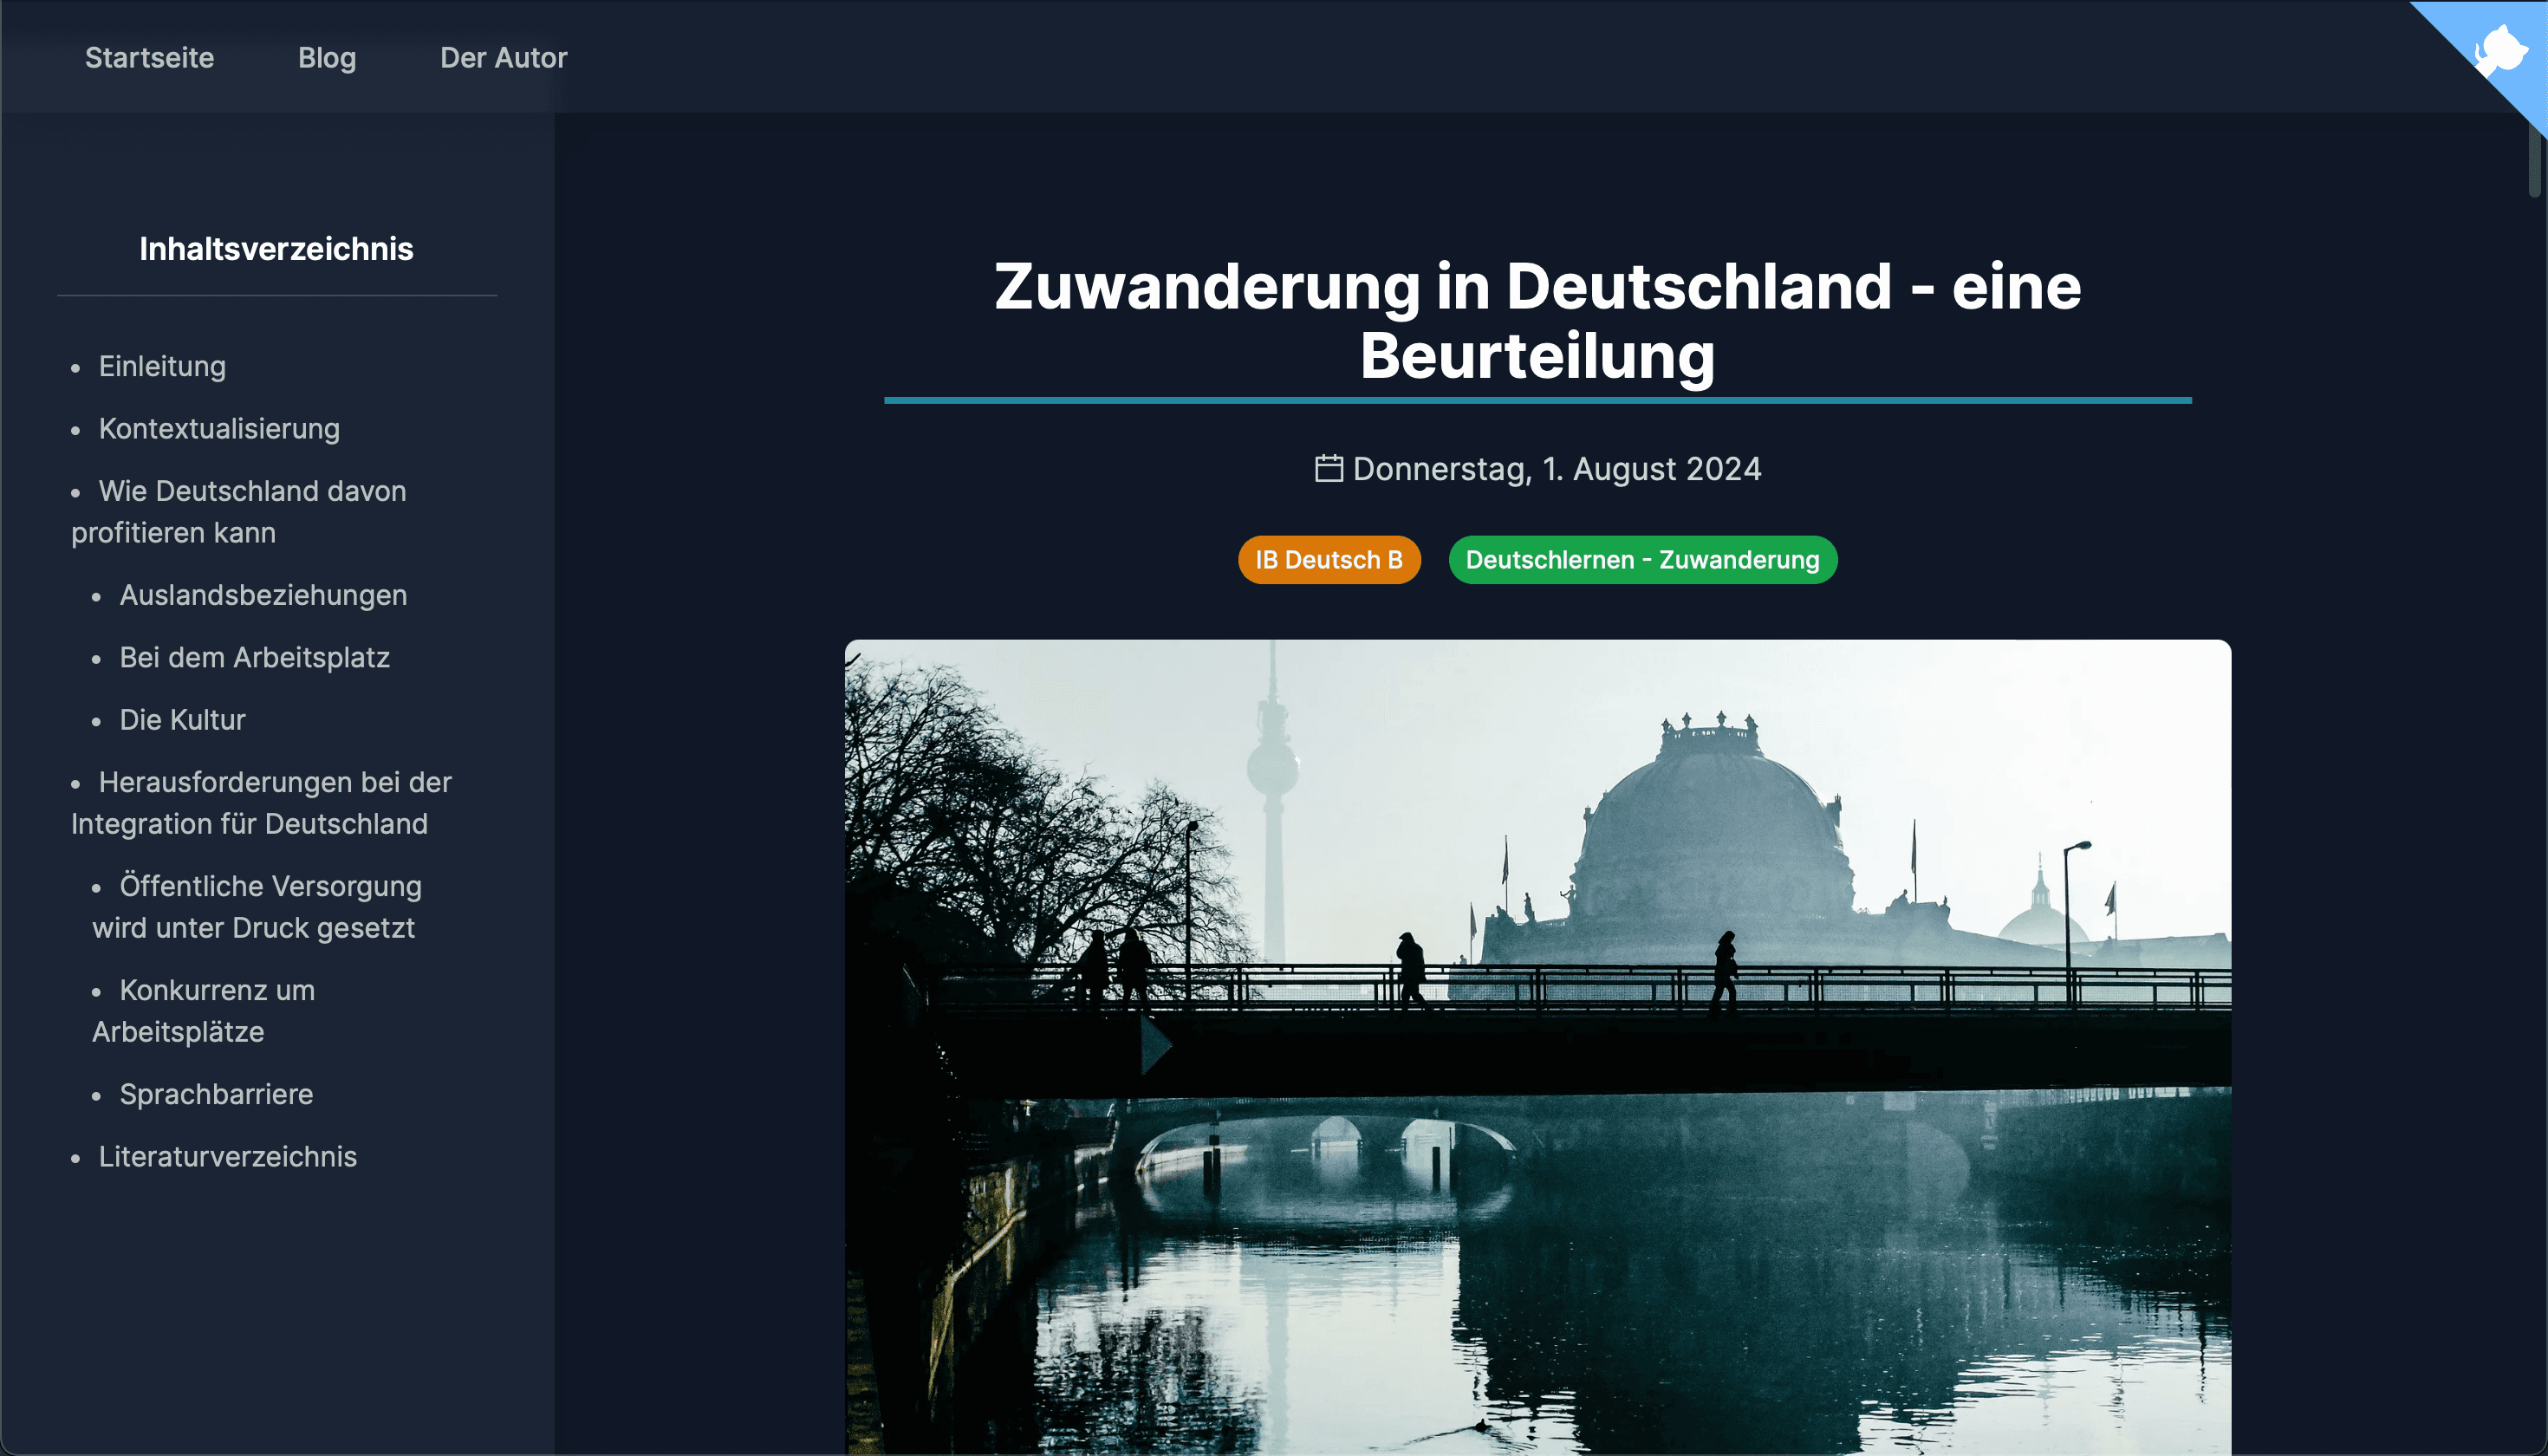Viewport: 2548px width, 1456px height.
Task: Open Herausforderungen bei der Integration section
Action: click(x=274, y=783)
